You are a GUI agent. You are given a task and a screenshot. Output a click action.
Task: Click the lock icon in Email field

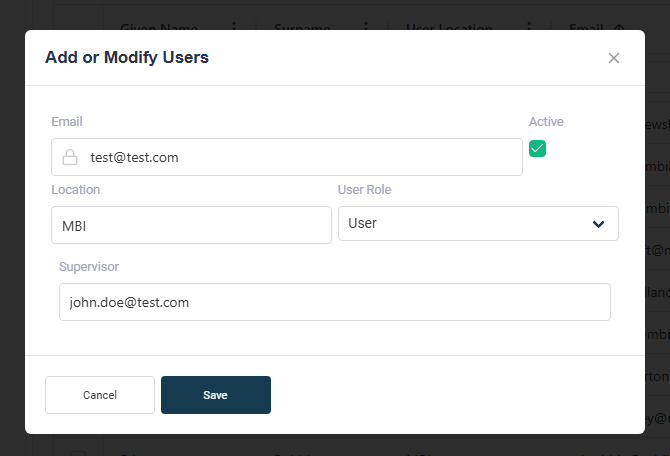(x=70, y=157)
